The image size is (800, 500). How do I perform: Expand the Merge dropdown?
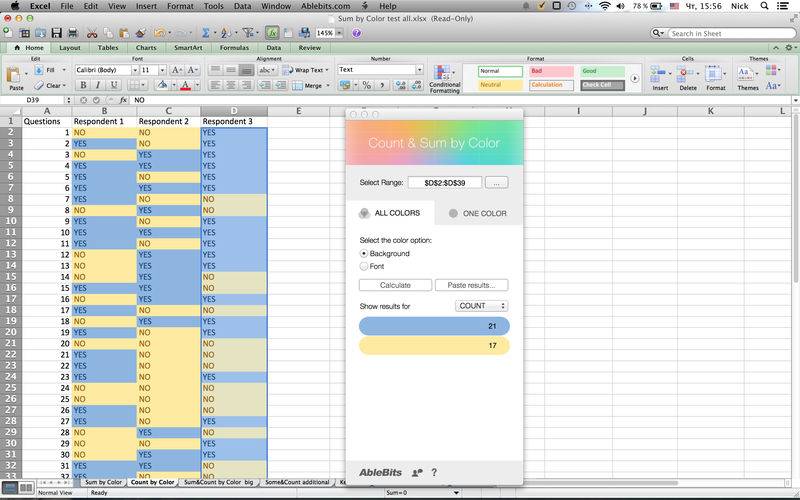click(x=328, y=85)
